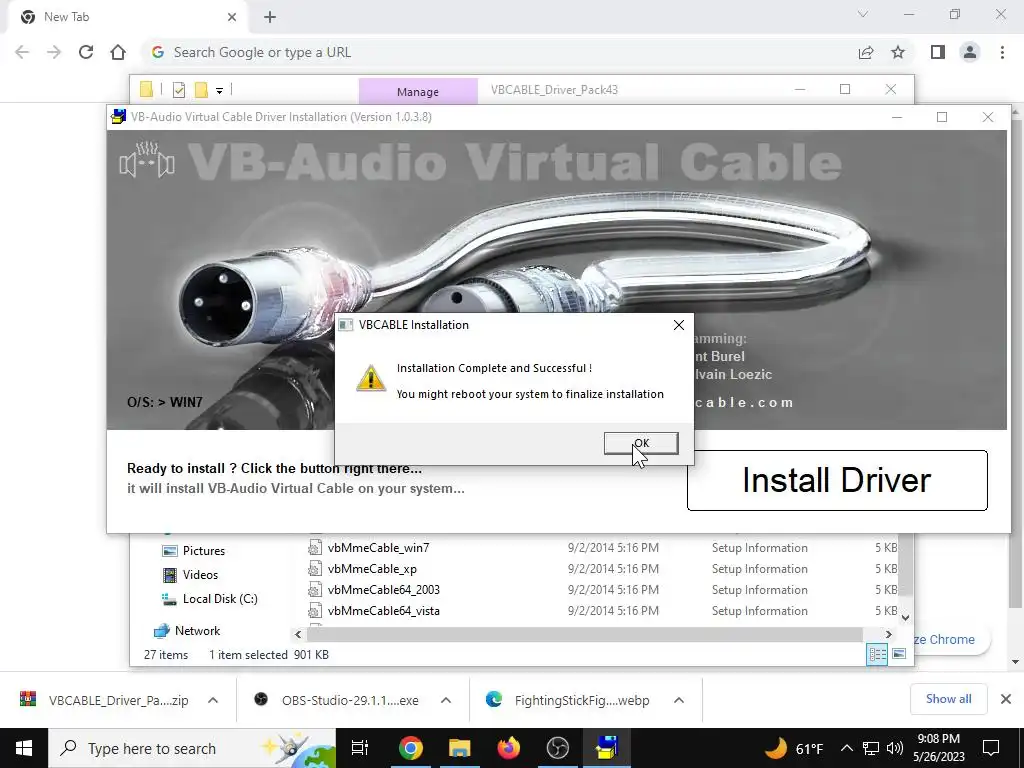Image resolution: width=1024 pixels, height=768 pixels.
Task: Switch Explorer to large icons view
Action: coord(899,654)
